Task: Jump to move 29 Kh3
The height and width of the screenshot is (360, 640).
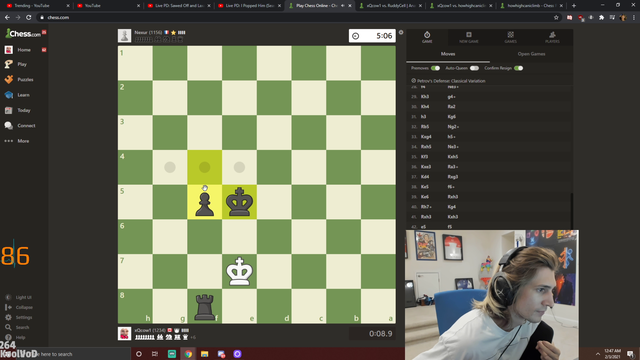Action: tap(424, 97)
